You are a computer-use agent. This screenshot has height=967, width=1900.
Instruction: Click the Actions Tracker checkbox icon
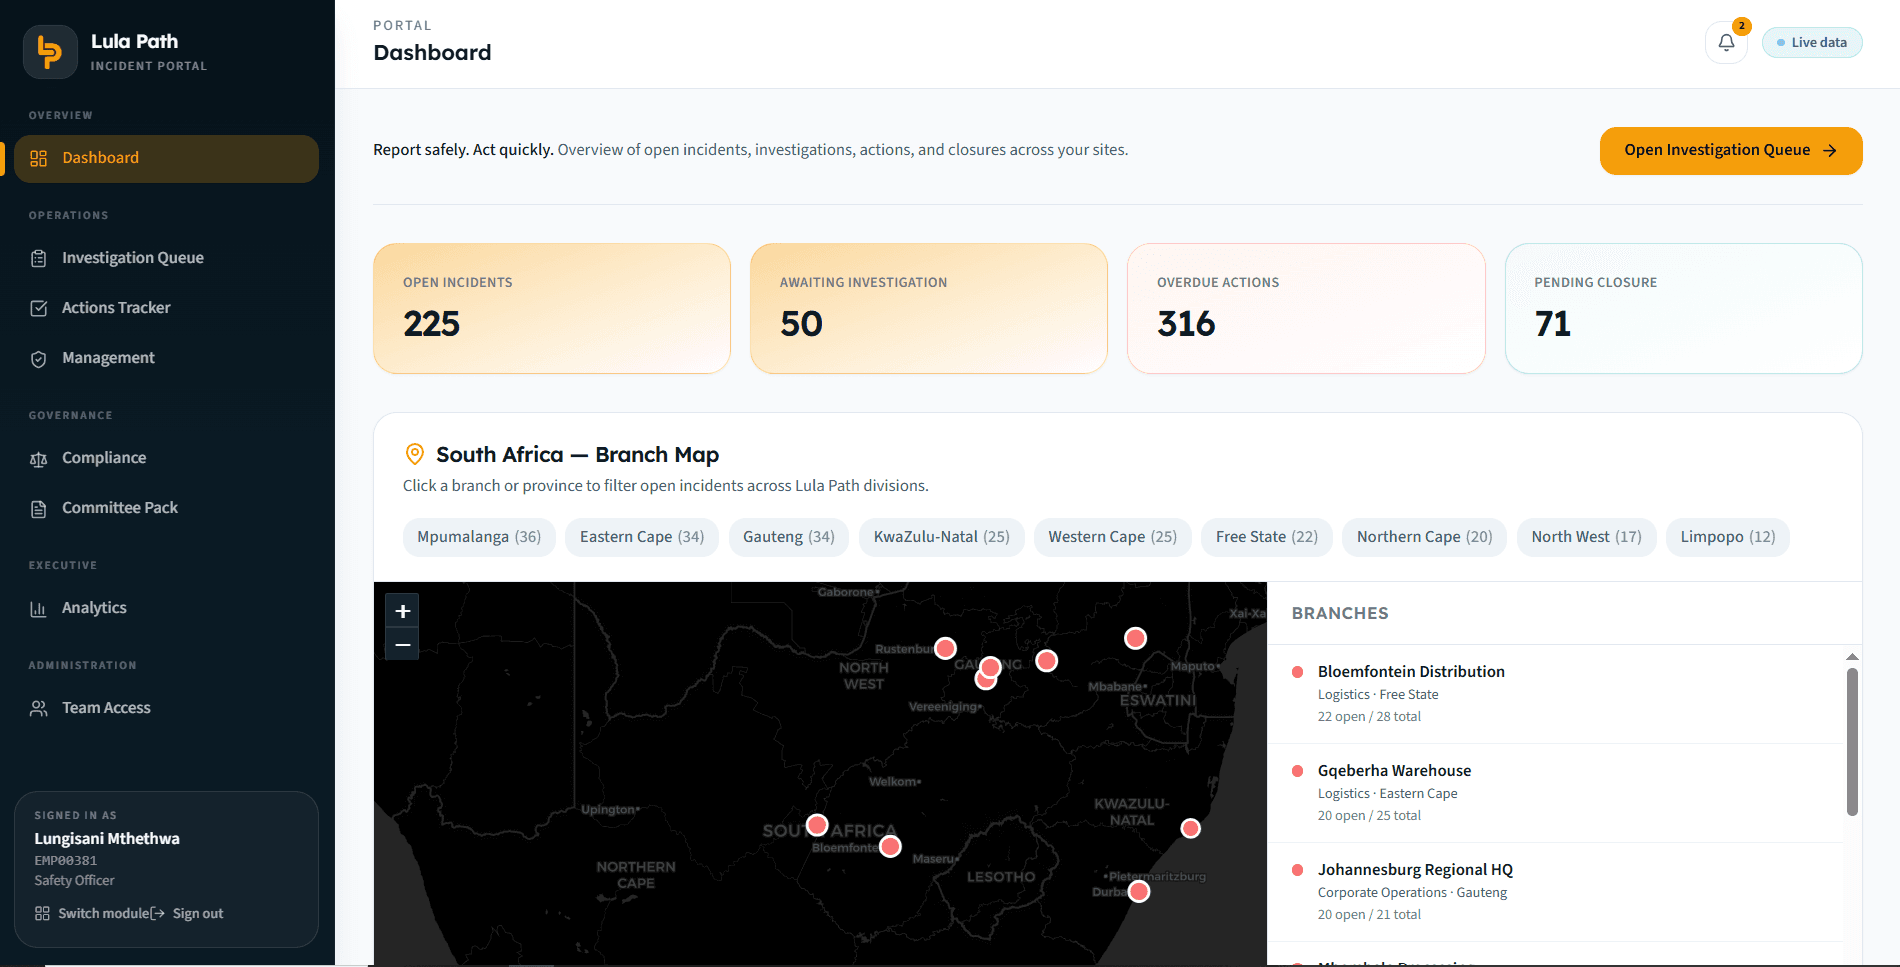pyautogui.click(x=39, y=308)
